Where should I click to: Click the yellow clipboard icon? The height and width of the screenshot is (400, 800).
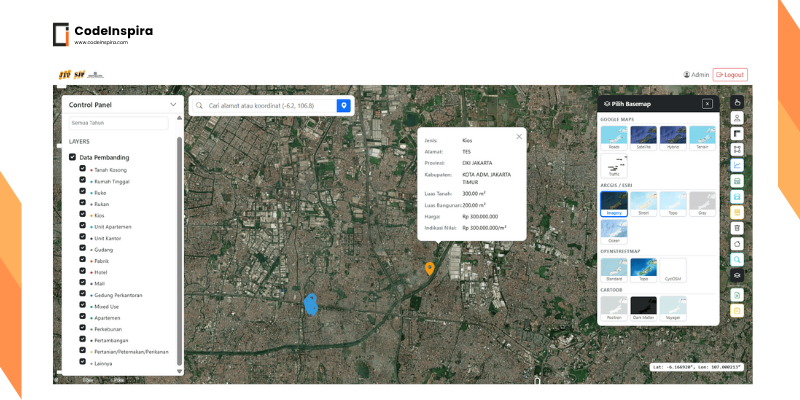pyautogui.click(x=737, y=310)
